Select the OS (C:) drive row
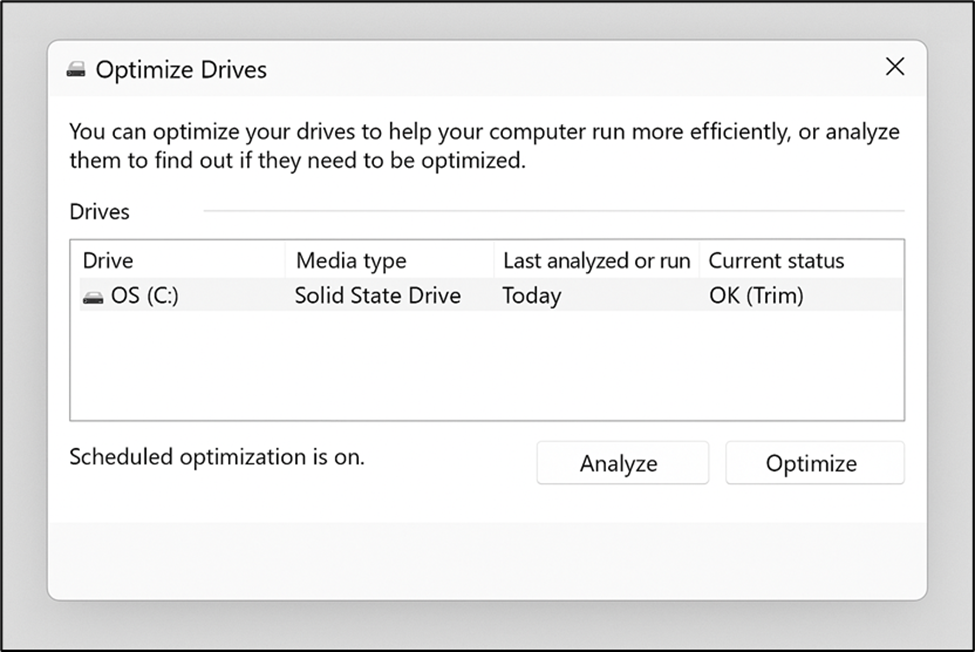The height and width of the screenshot is (652, 975). [491, 295]
